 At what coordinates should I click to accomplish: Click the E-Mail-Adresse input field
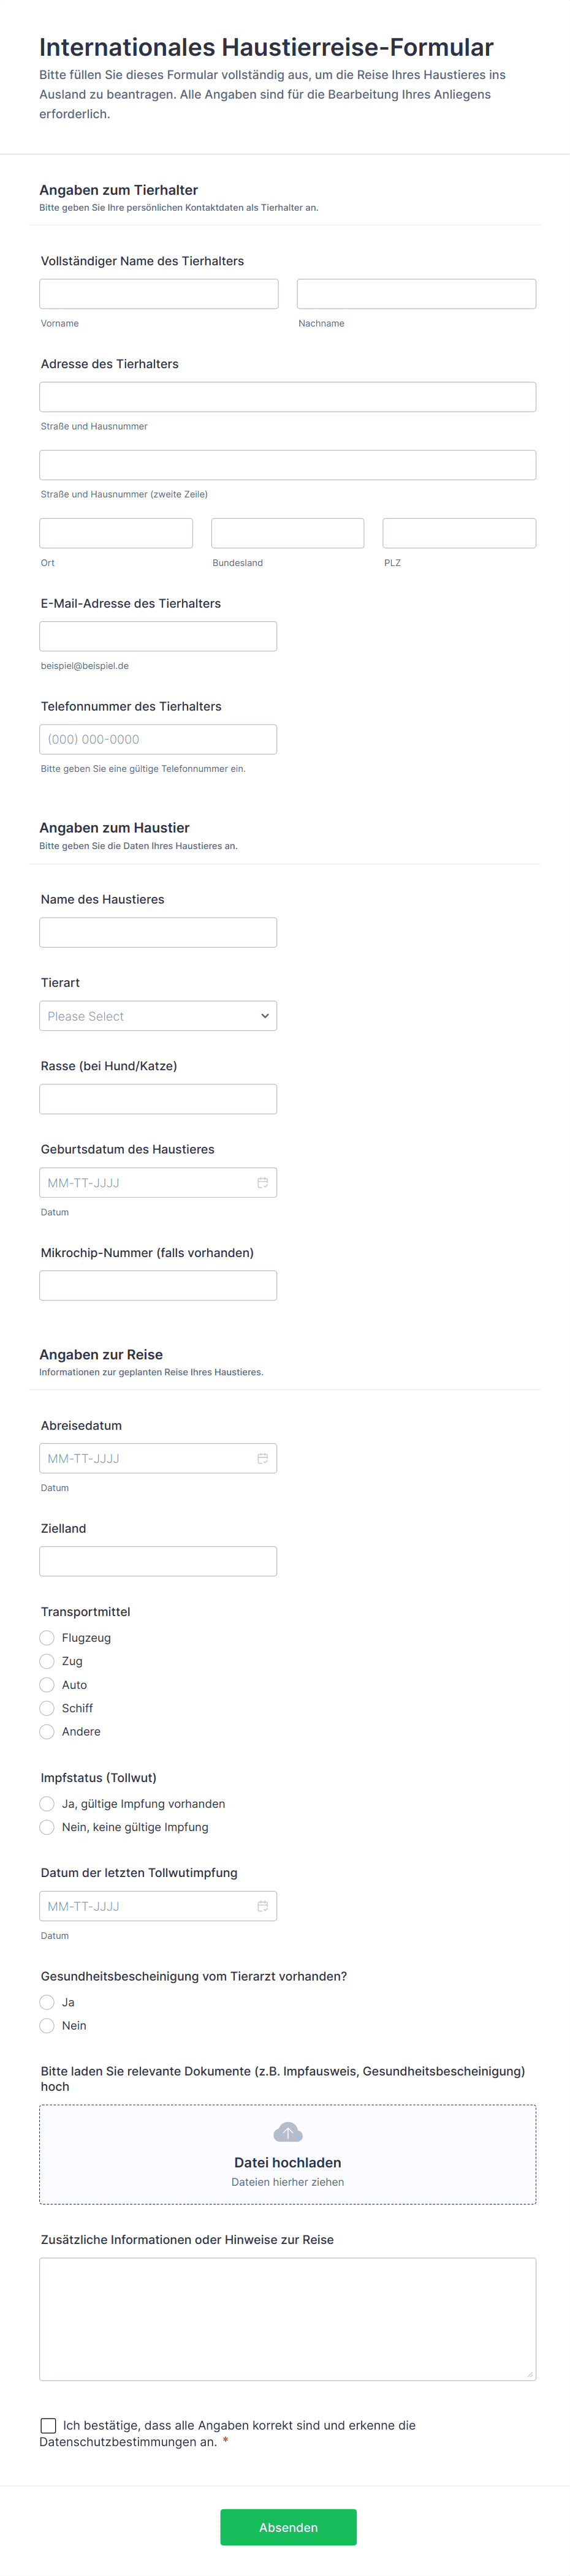158,637
